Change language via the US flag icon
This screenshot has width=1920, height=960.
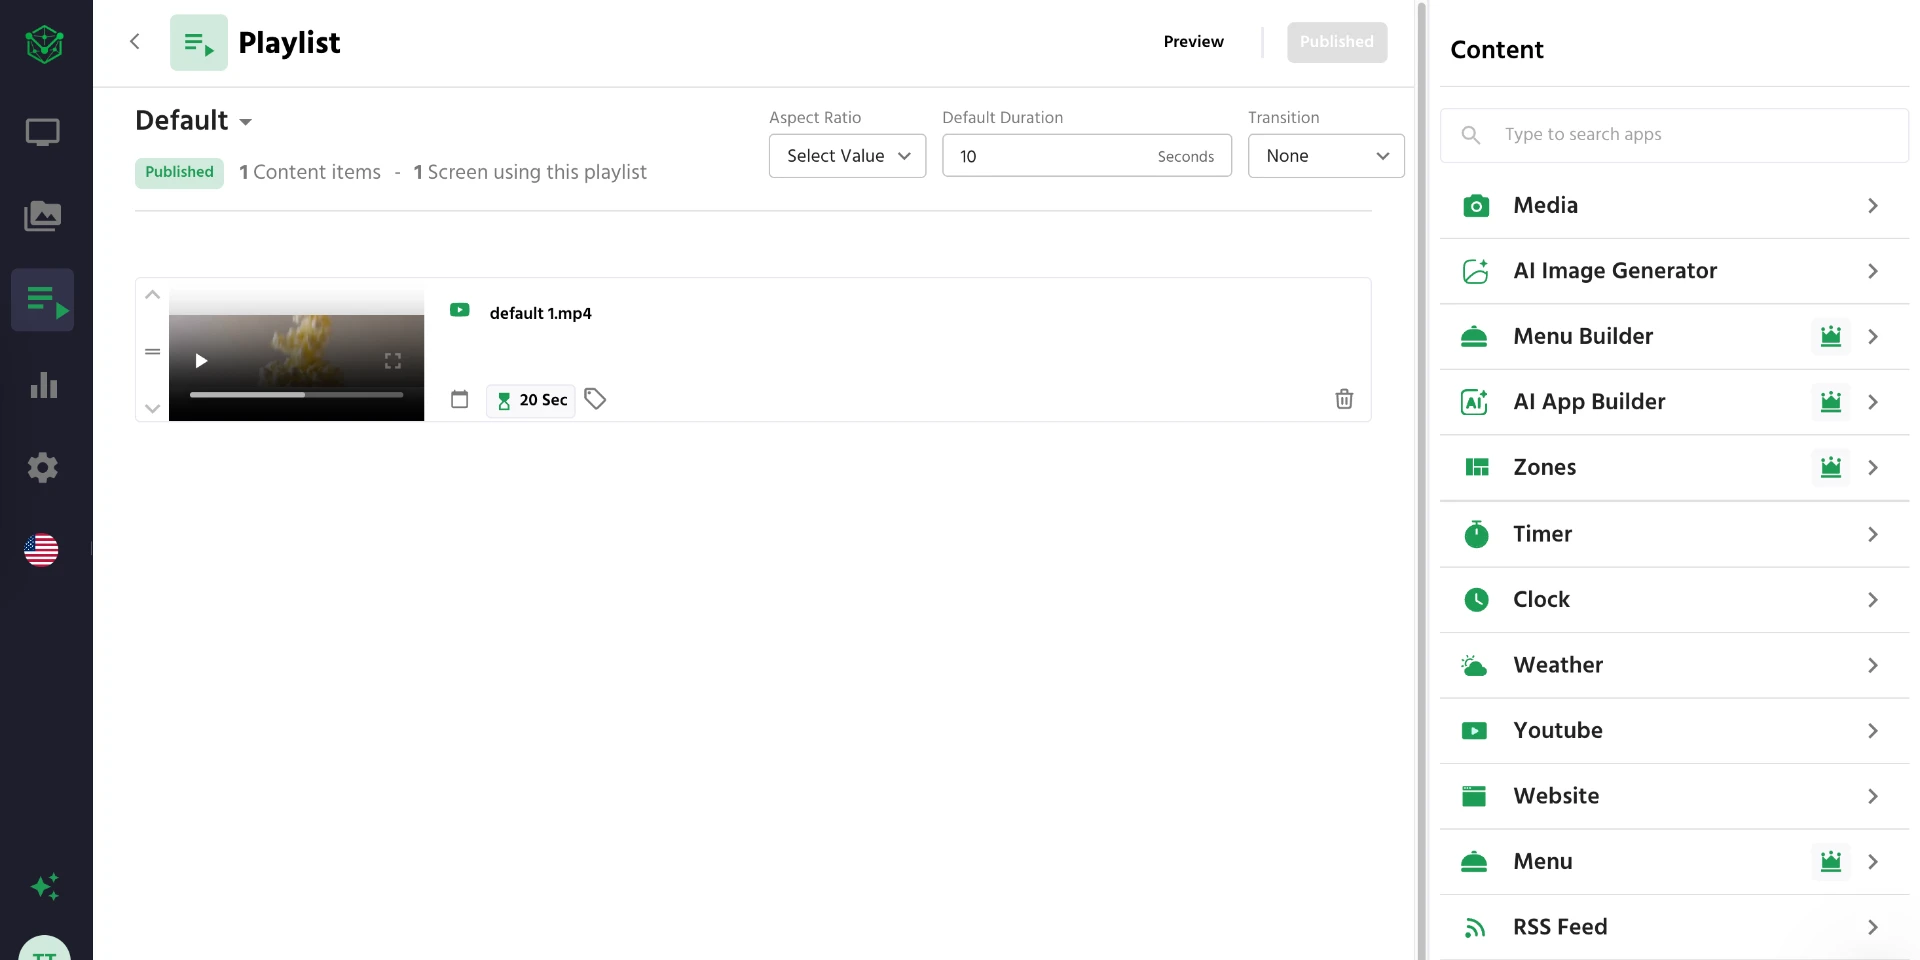tap(41, 550)
